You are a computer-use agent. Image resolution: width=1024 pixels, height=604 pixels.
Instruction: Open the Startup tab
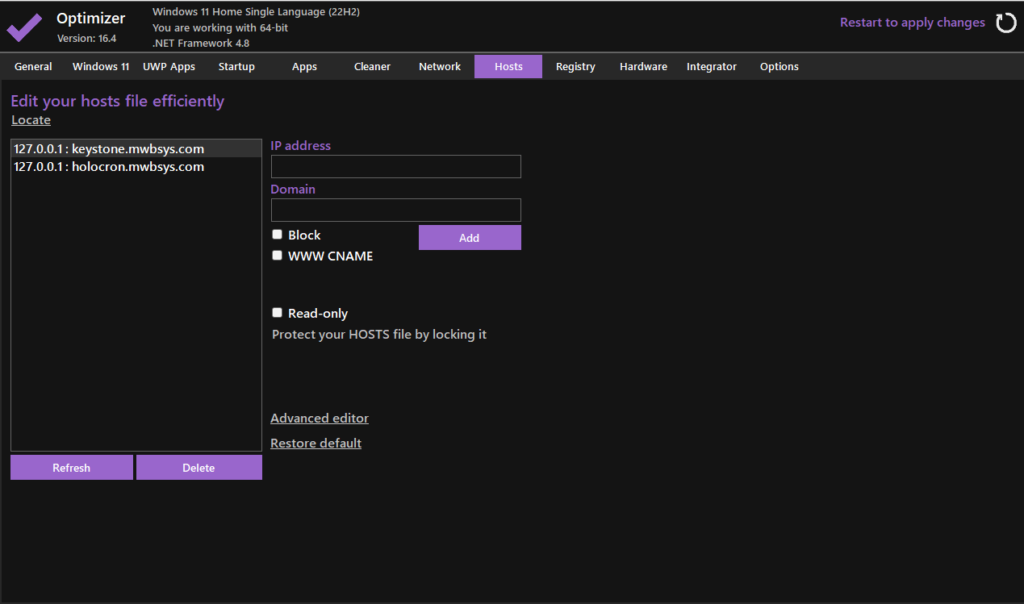click(237, 67)
